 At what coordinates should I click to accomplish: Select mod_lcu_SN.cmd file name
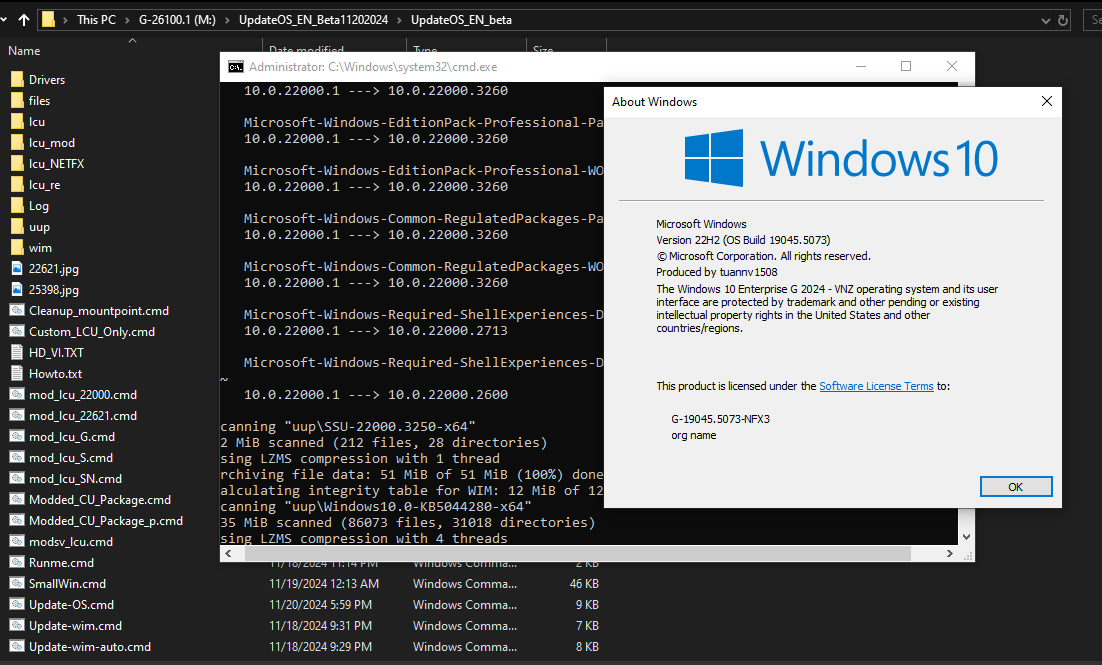[x=75, y=479]
